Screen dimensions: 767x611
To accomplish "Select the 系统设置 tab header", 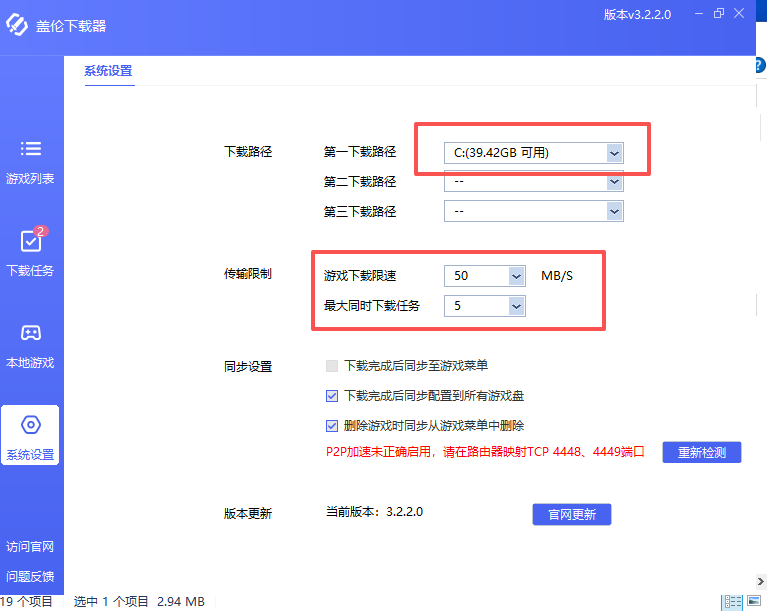I will [x=108, y=71].
